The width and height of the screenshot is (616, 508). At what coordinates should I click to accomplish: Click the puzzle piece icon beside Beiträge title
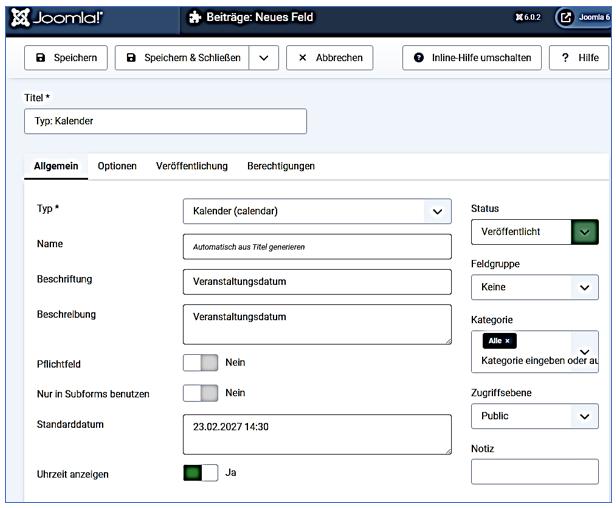coord(195,18)
